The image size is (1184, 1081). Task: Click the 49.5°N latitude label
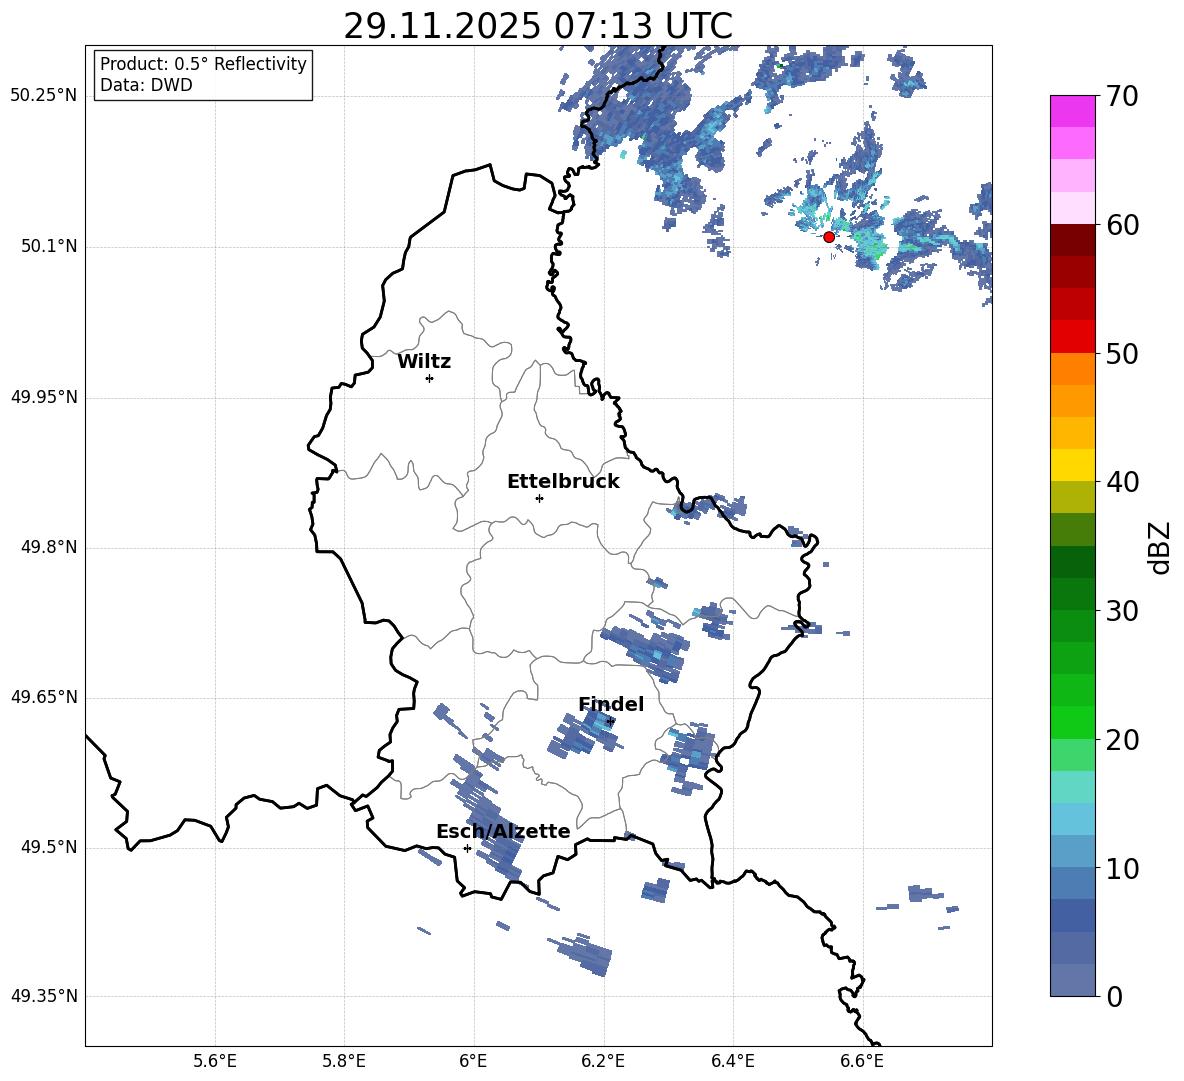pos(49,847)
